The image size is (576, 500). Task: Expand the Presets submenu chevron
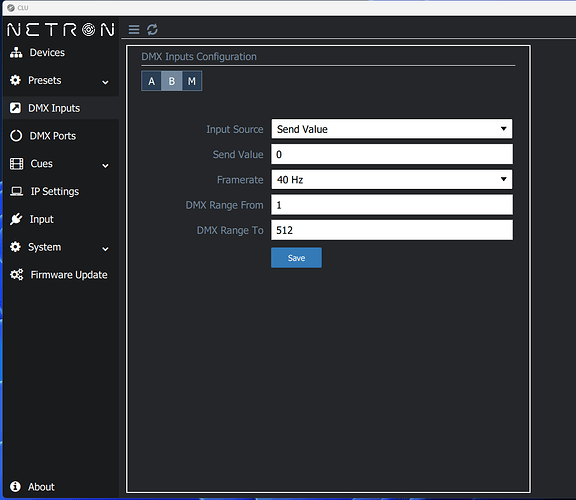(105, 82)
